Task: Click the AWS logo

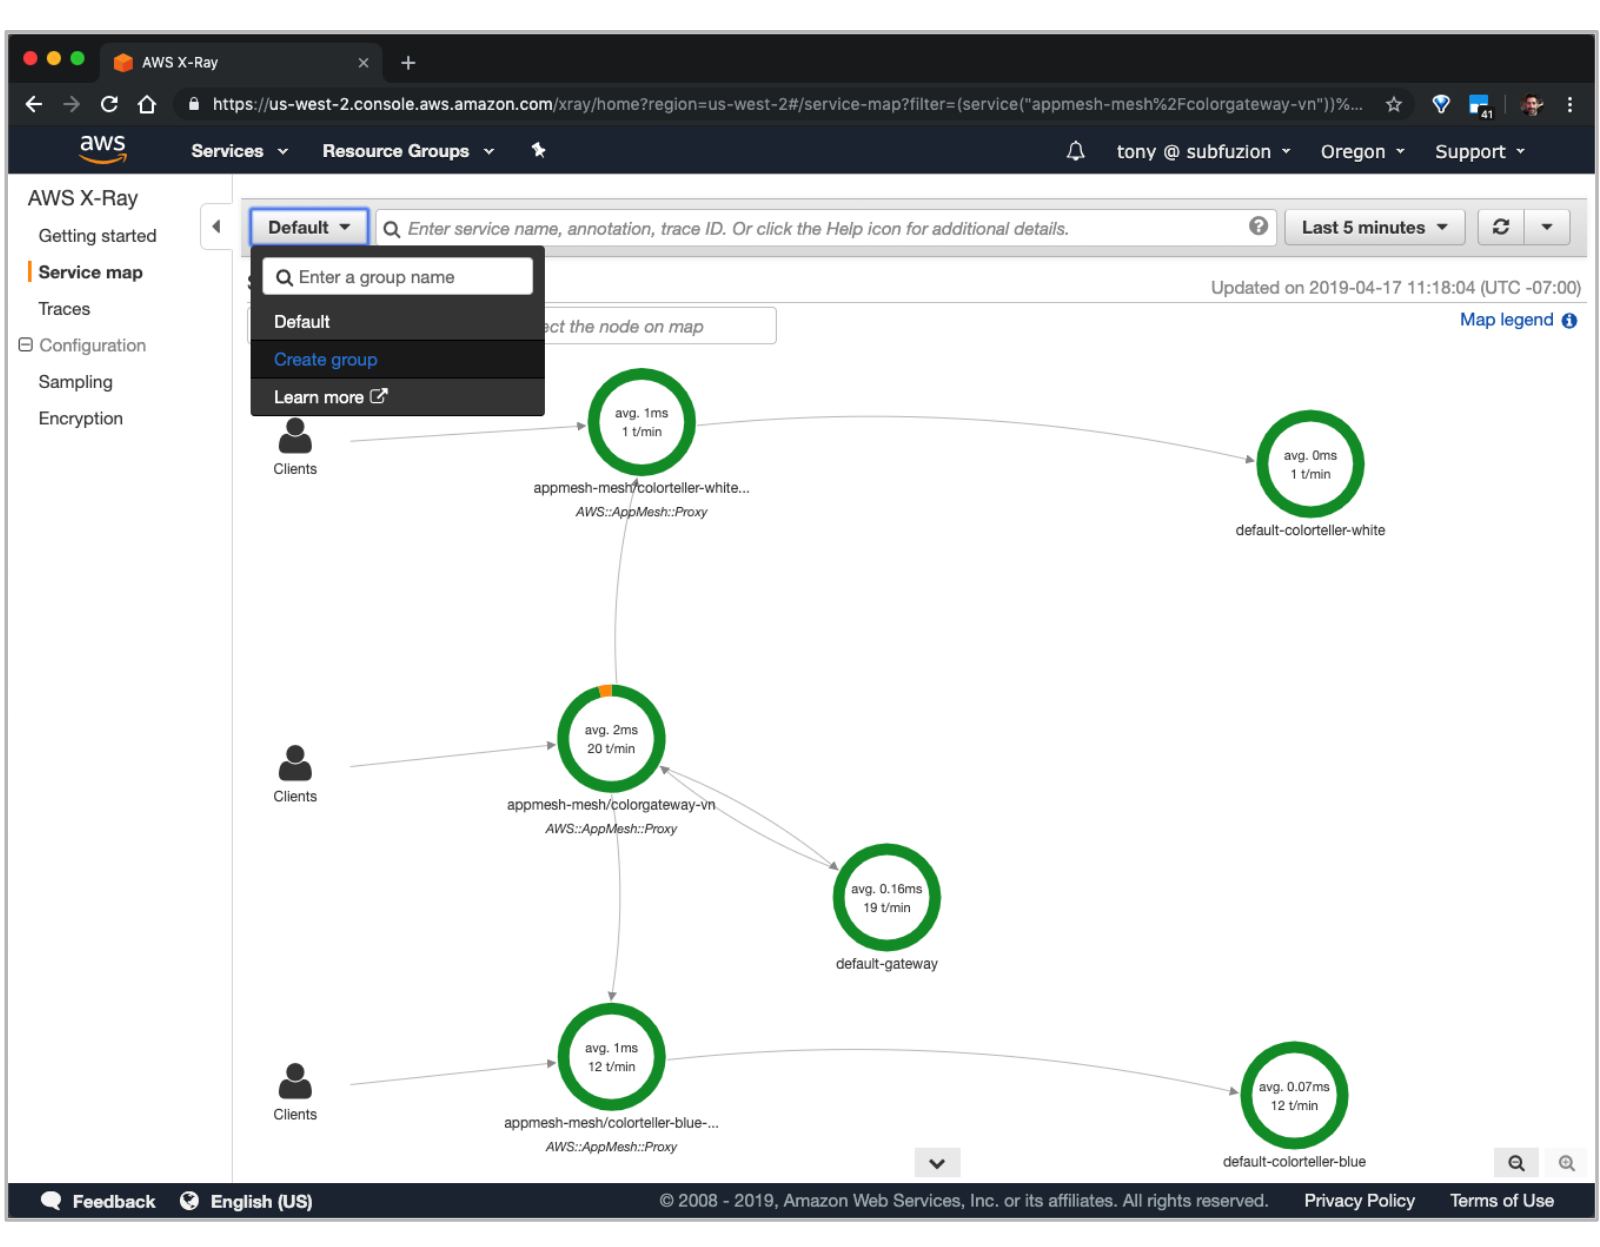Action: (103, 149)
